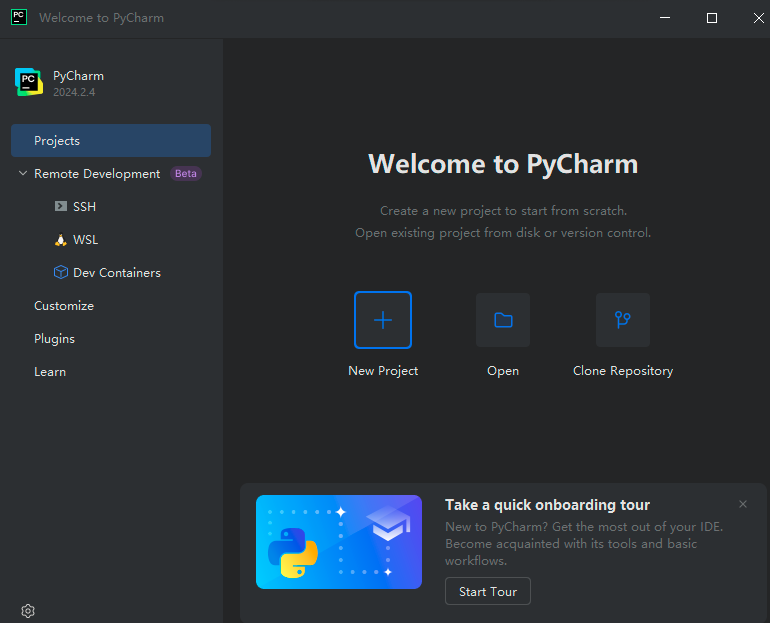Click the Start Tour button
Viewport: 770px width, 623px height.
[x=488, y=591]
